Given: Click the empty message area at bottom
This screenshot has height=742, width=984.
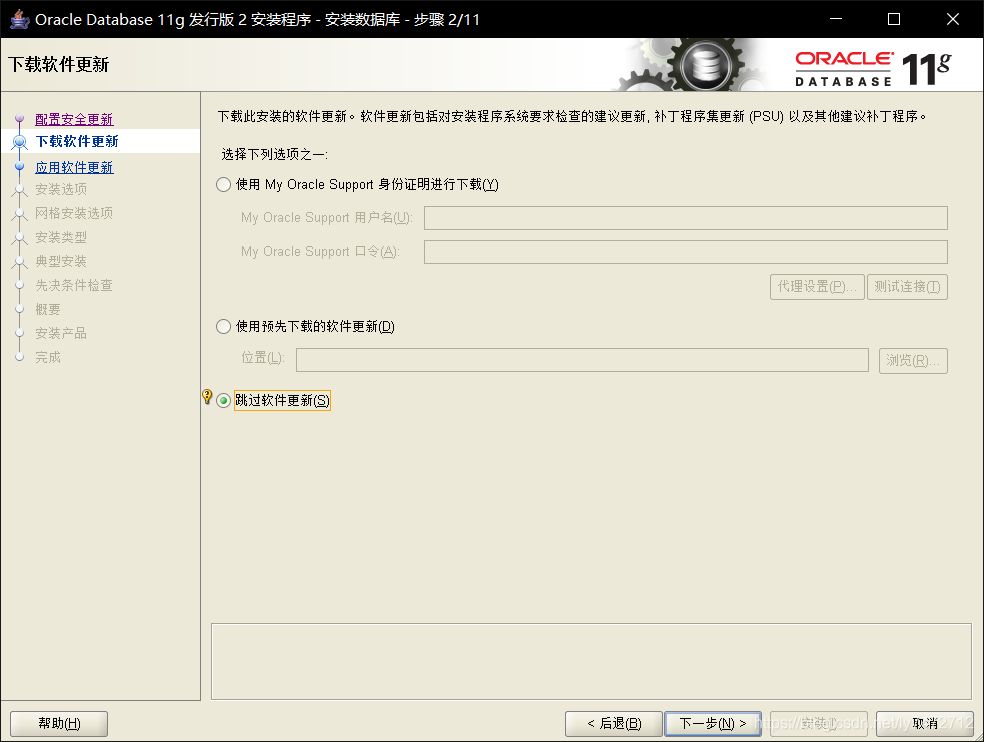Looking at the screenshot, I should click(591, 662).
